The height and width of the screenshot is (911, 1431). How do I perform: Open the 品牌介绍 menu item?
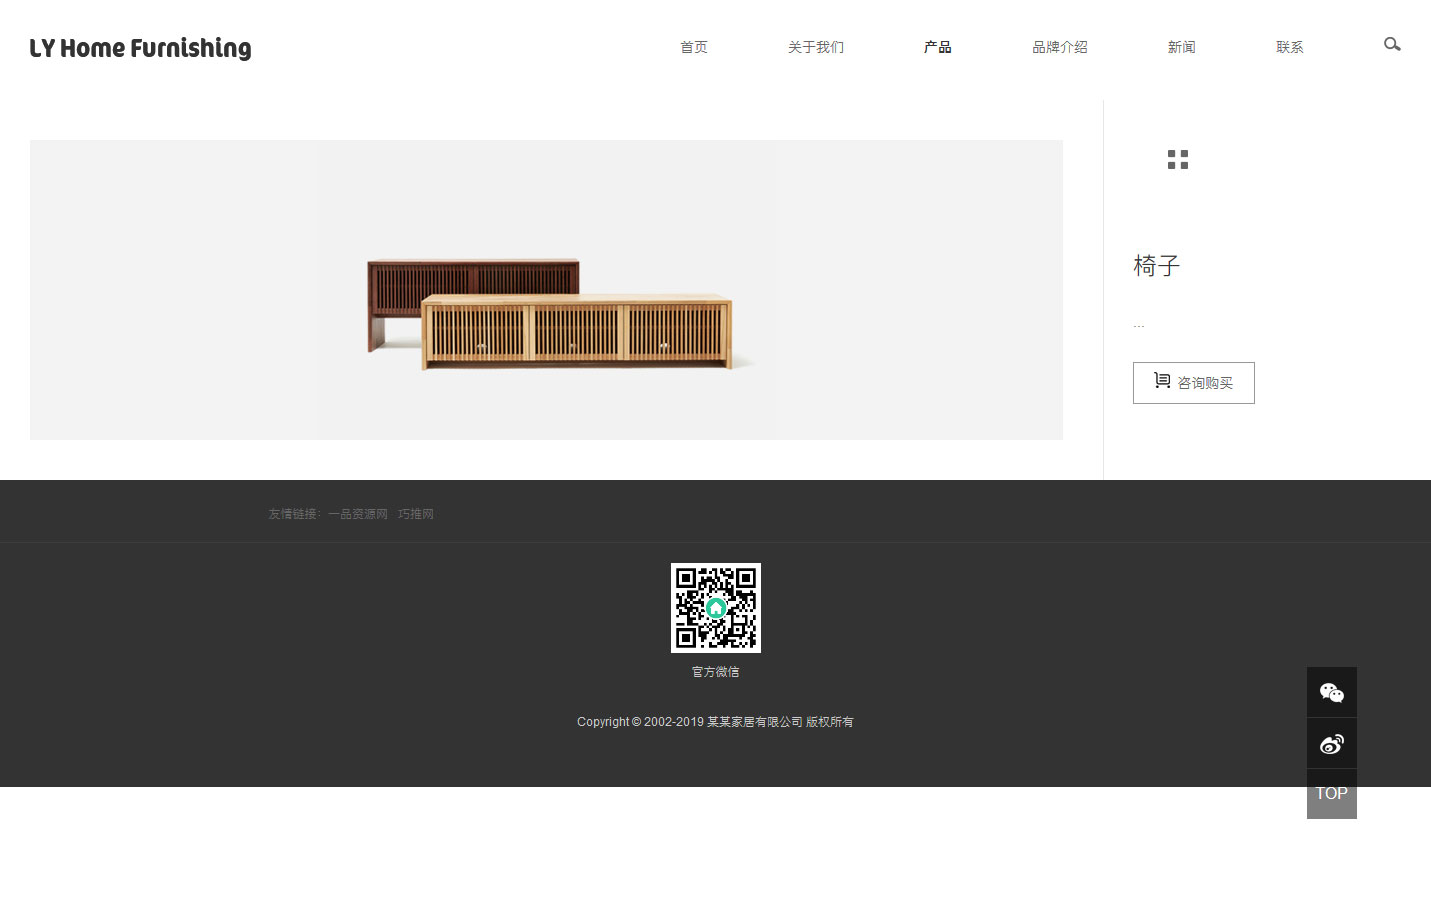tap(1059, 47)
